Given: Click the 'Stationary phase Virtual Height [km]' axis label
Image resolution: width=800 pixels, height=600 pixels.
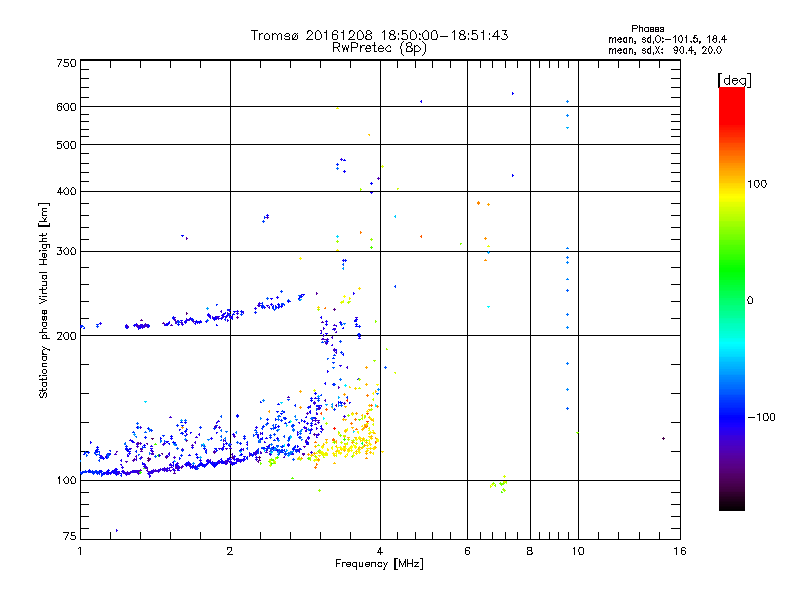Looking at the screenshot, I should coord(44,300).
